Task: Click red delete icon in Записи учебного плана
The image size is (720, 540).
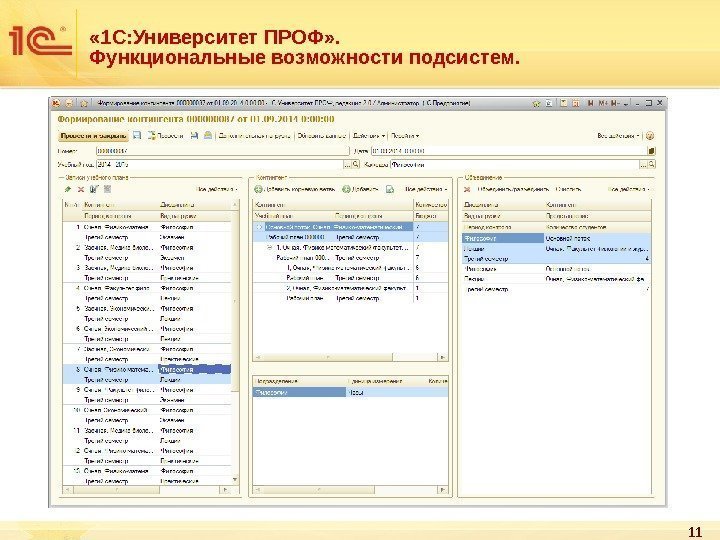Action: point(81,189)
